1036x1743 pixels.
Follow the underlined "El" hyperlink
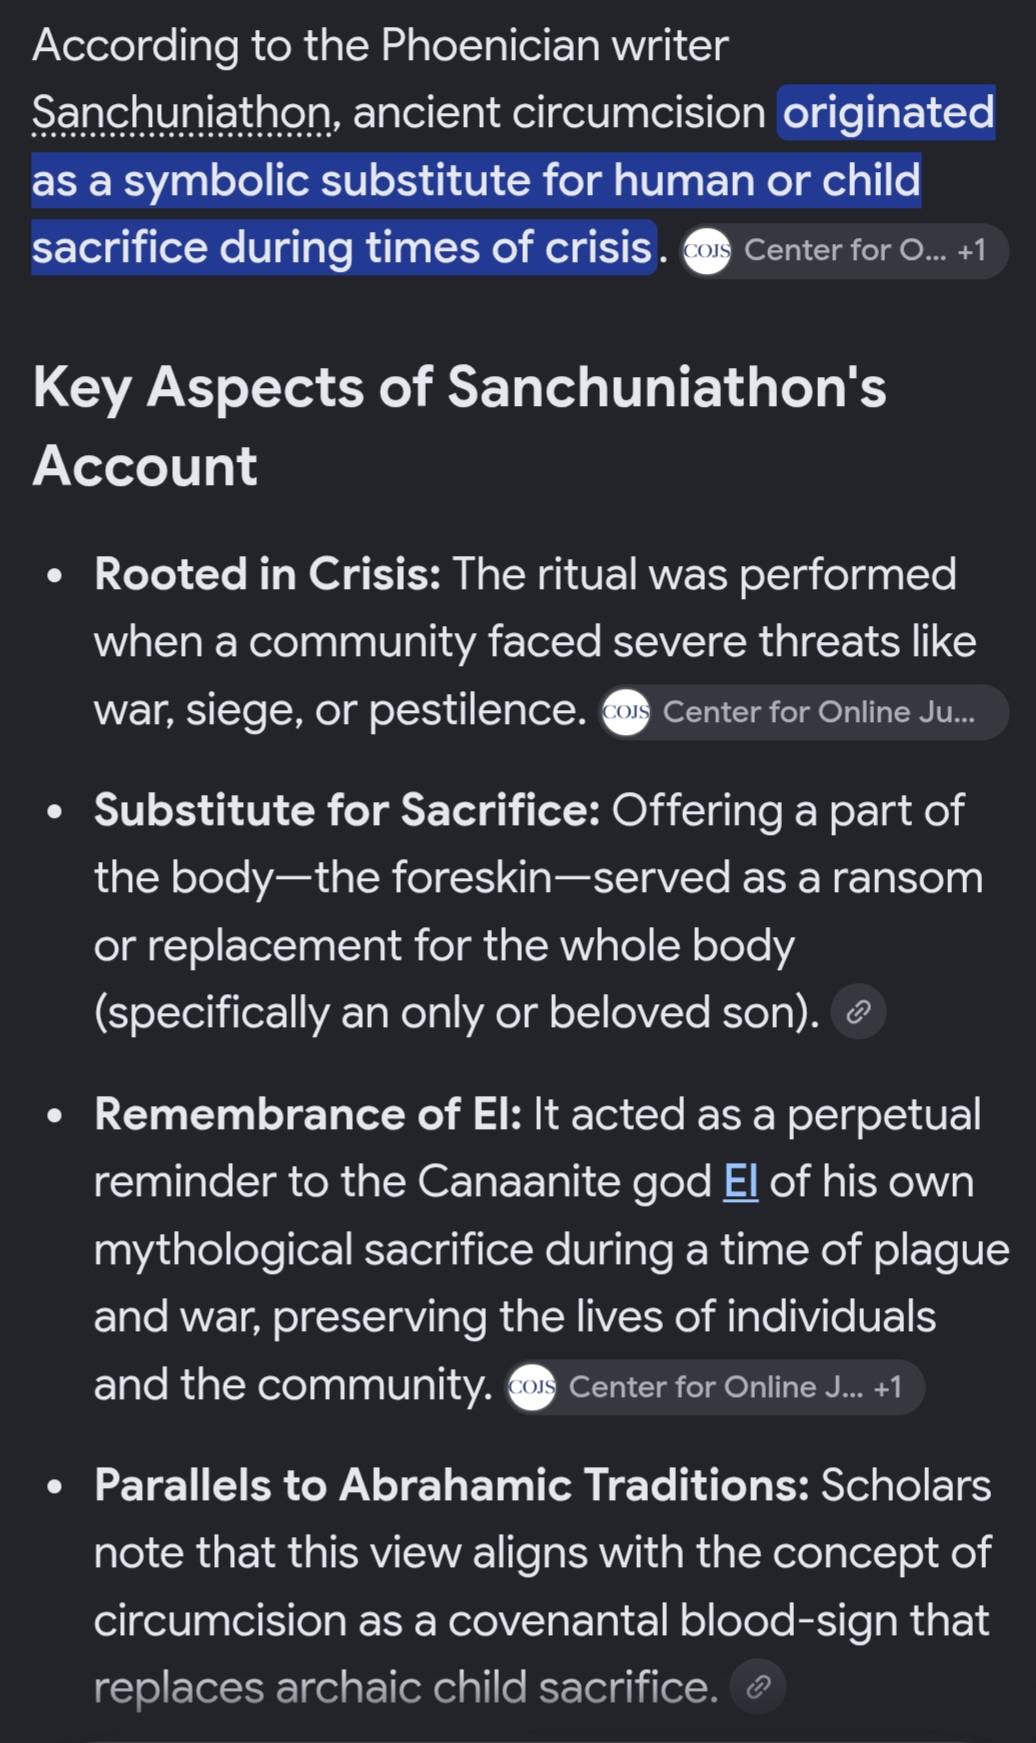740,1181
